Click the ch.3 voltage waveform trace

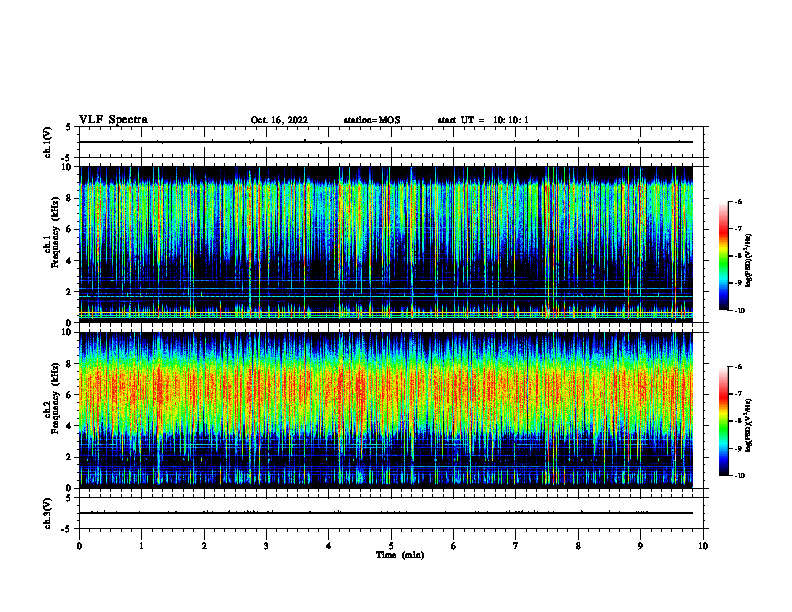[x=386, y=513]
